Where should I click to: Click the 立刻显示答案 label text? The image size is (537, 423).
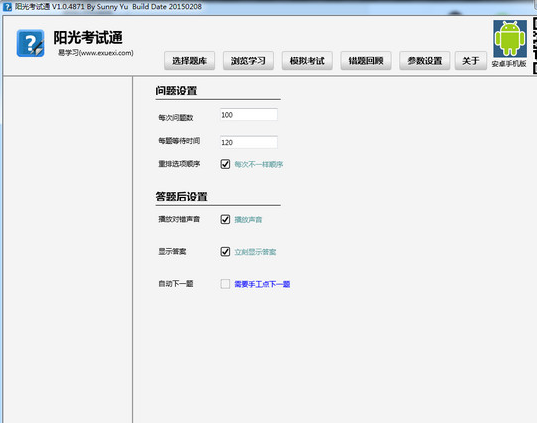point(255,252)
